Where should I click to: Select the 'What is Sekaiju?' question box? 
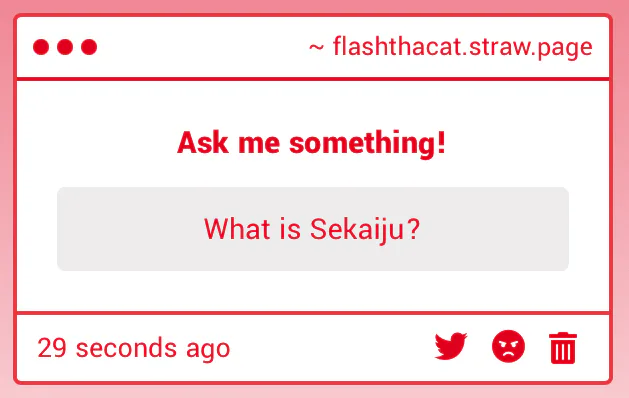pos(313,229)
